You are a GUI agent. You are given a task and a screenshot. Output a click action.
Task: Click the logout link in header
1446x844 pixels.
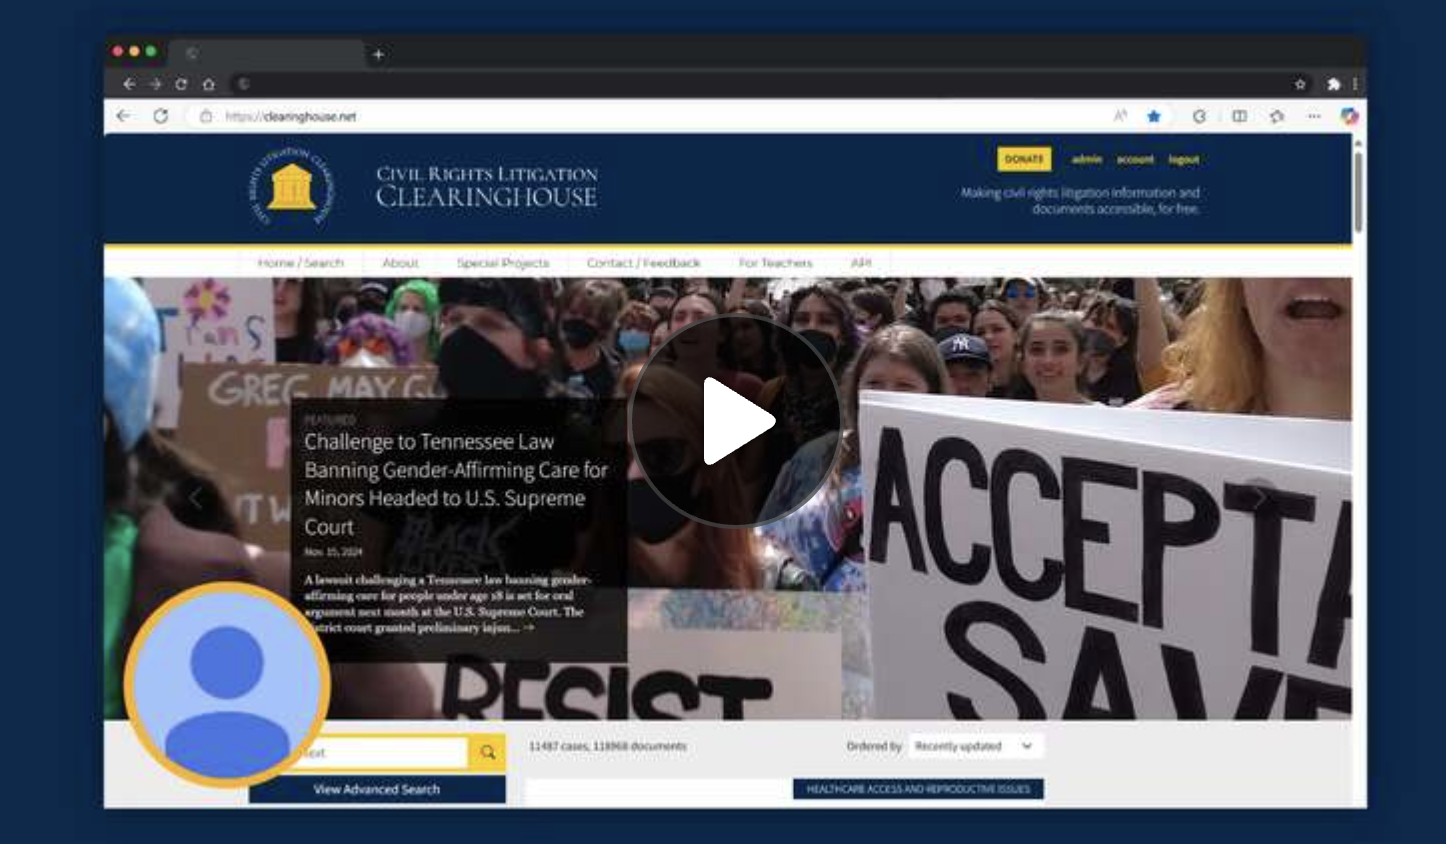pos(1183,159)
